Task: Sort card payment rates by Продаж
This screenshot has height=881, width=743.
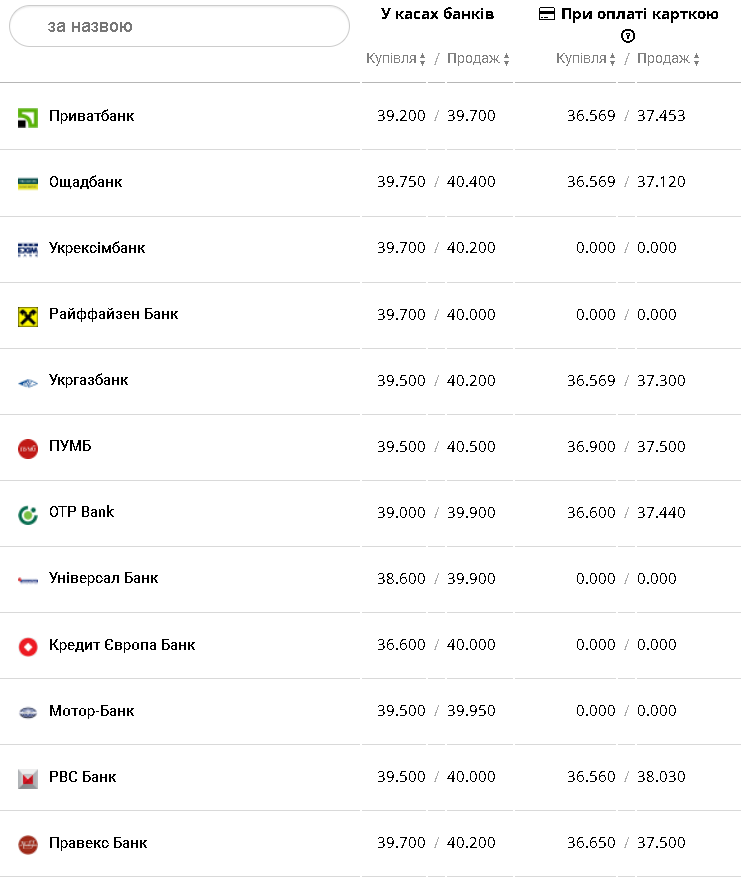Action: coord(668,59)
